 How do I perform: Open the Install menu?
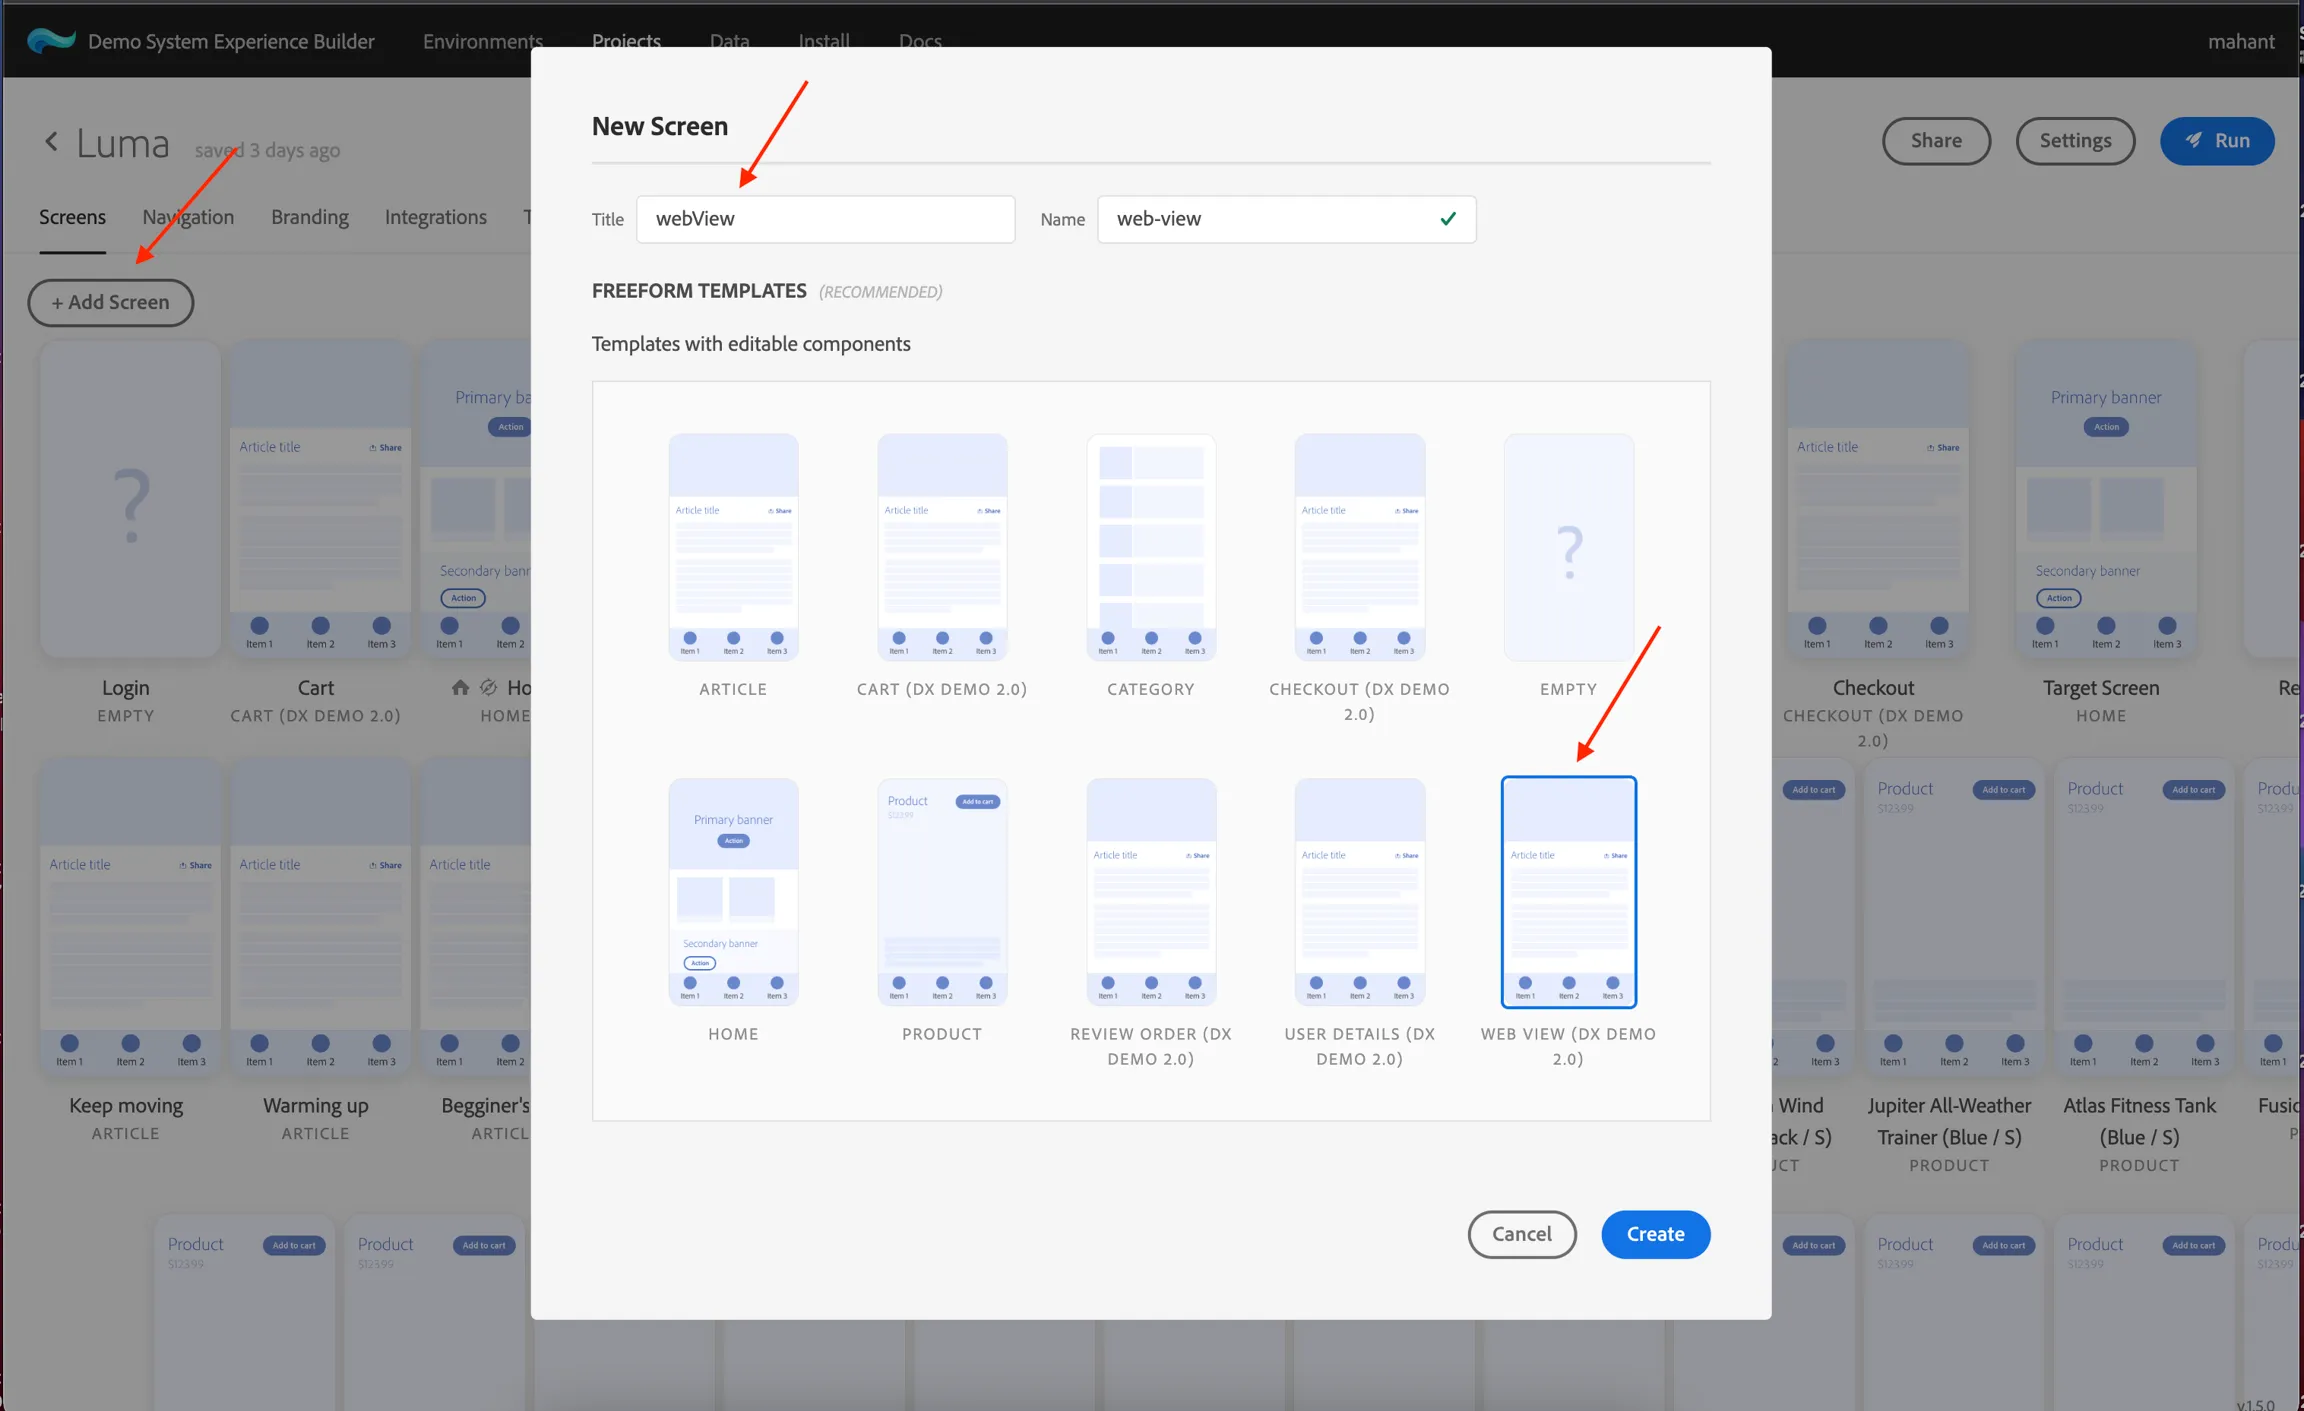click(824, 41)
